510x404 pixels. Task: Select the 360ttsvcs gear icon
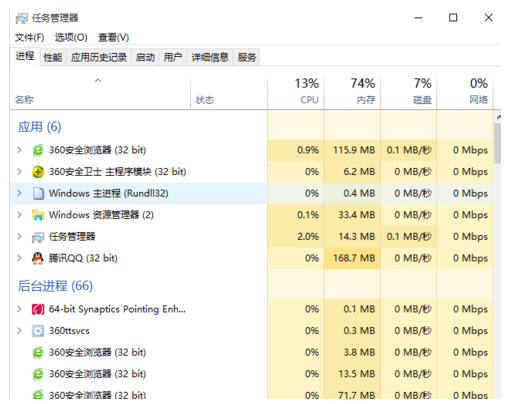point(38,331)
